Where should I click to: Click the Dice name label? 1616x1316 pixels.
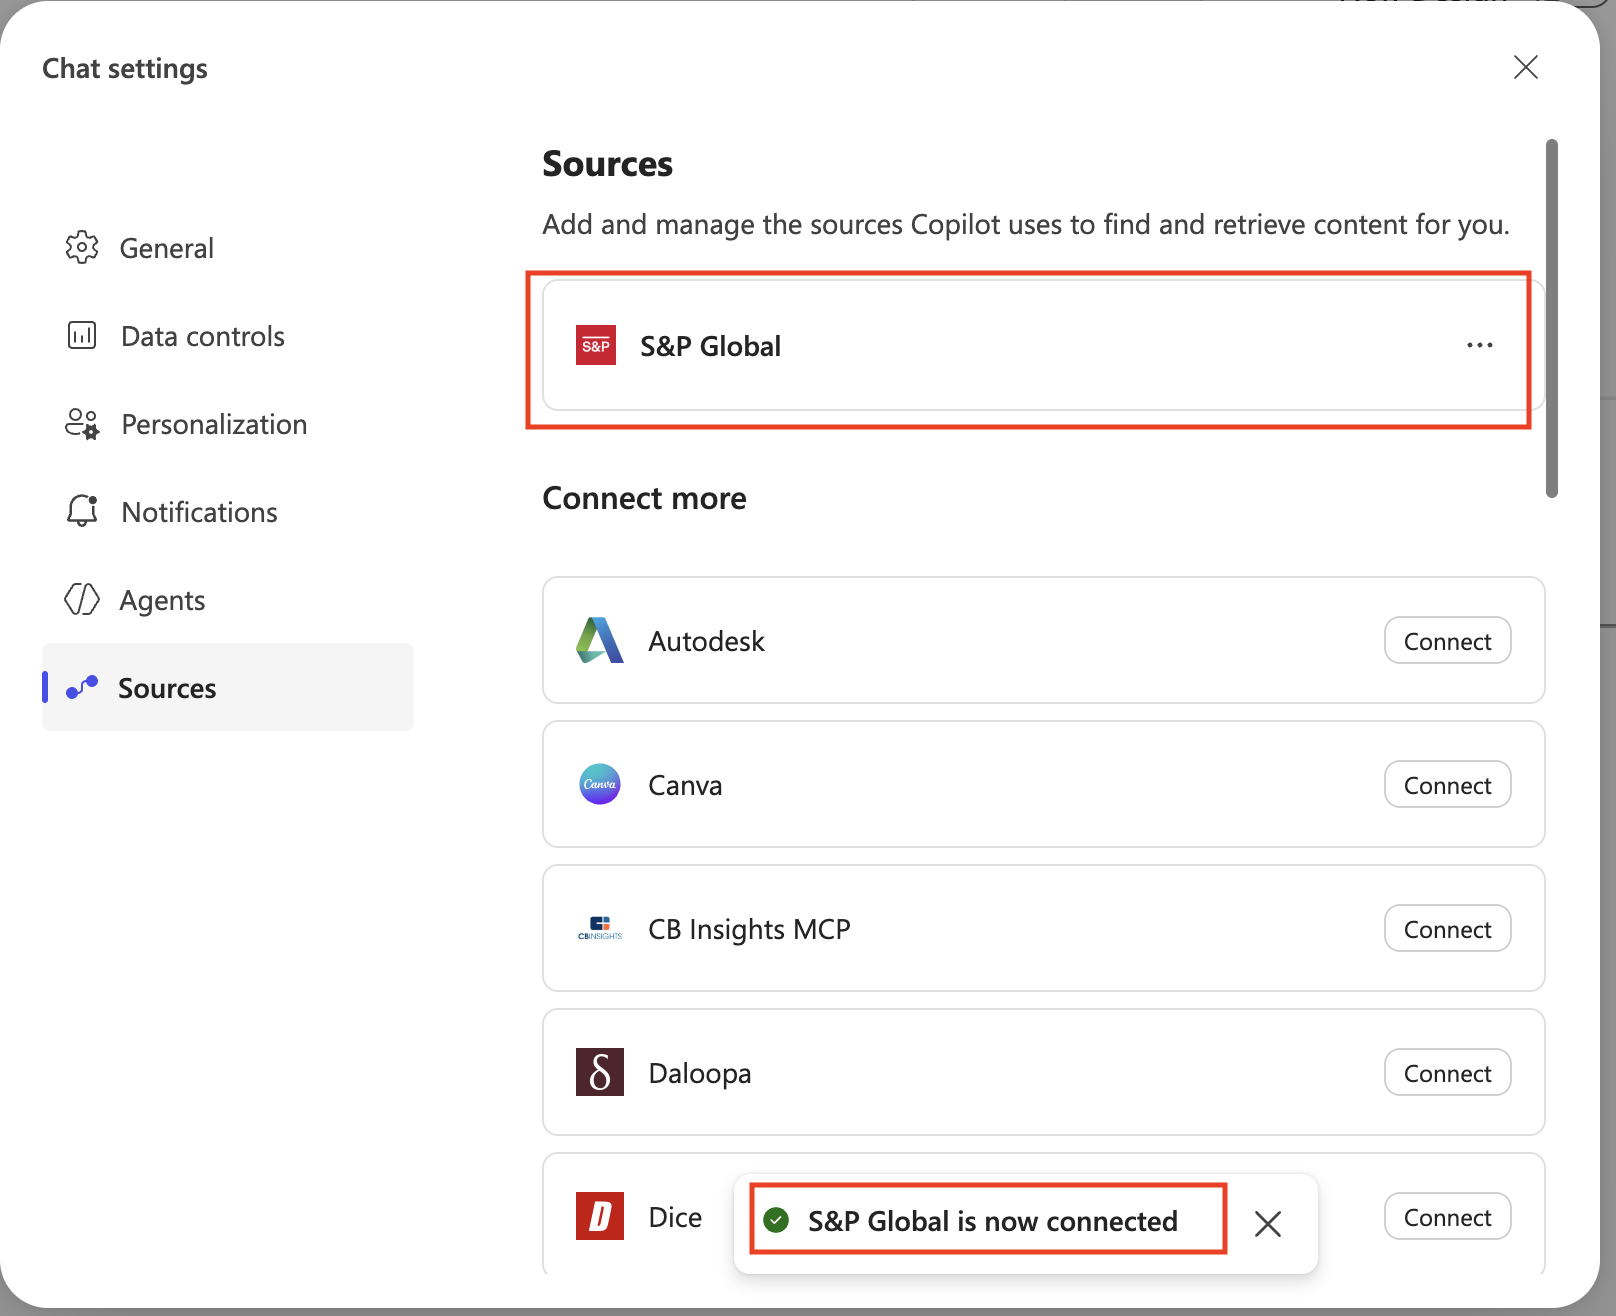(x=675, y=1217)
